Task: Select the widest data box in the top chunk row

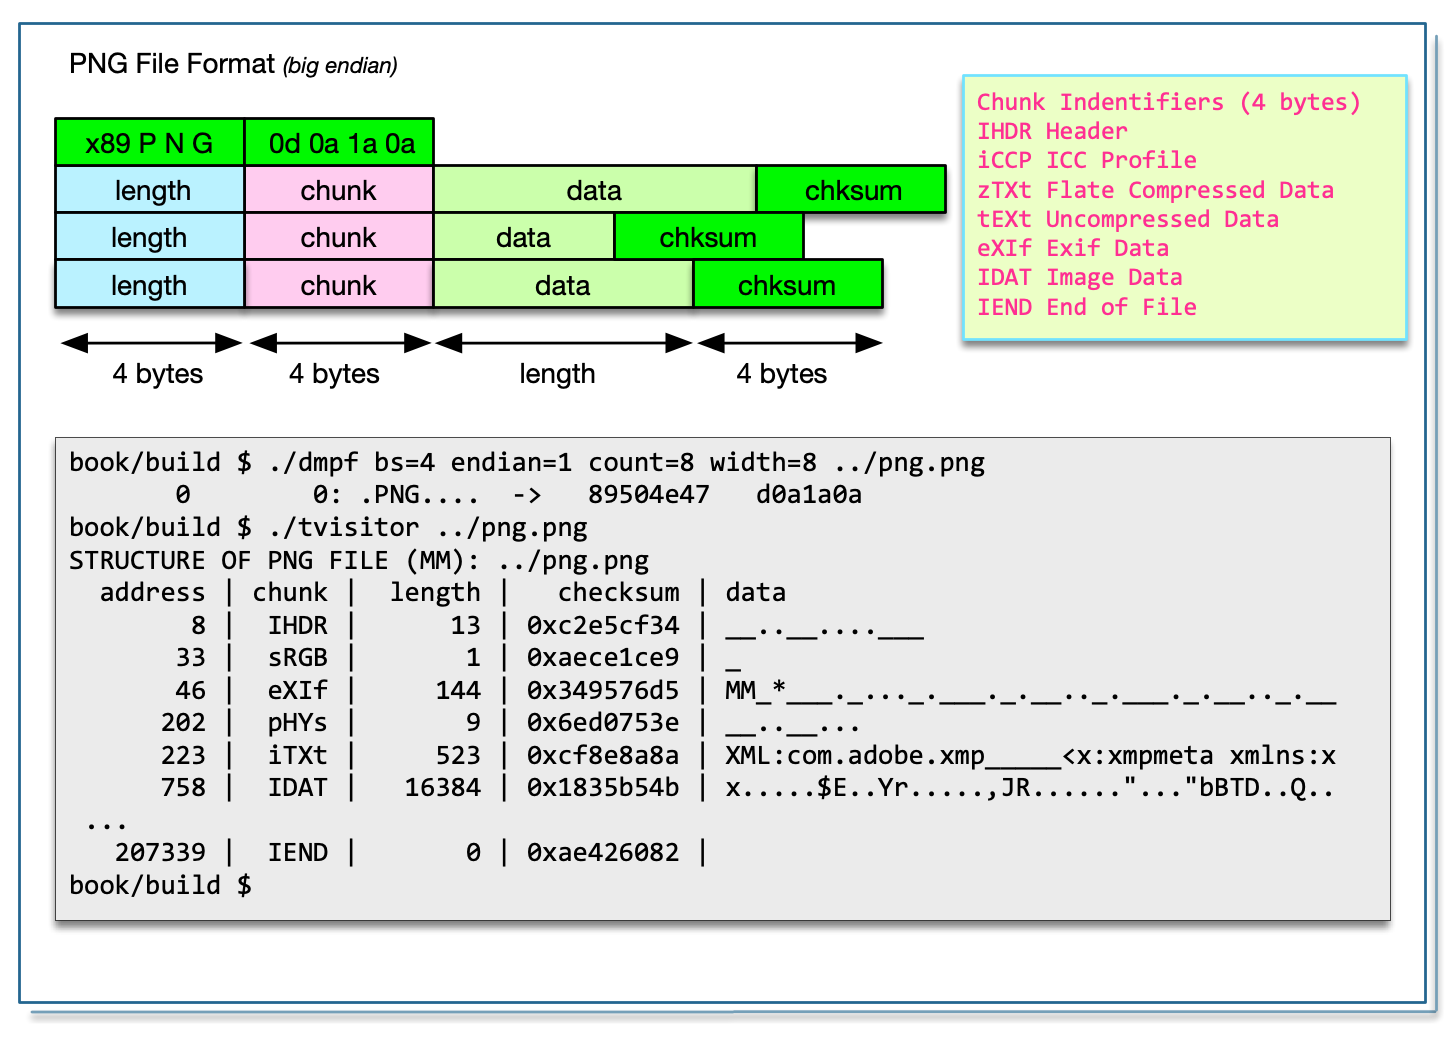Action: [x=594, y=190]
